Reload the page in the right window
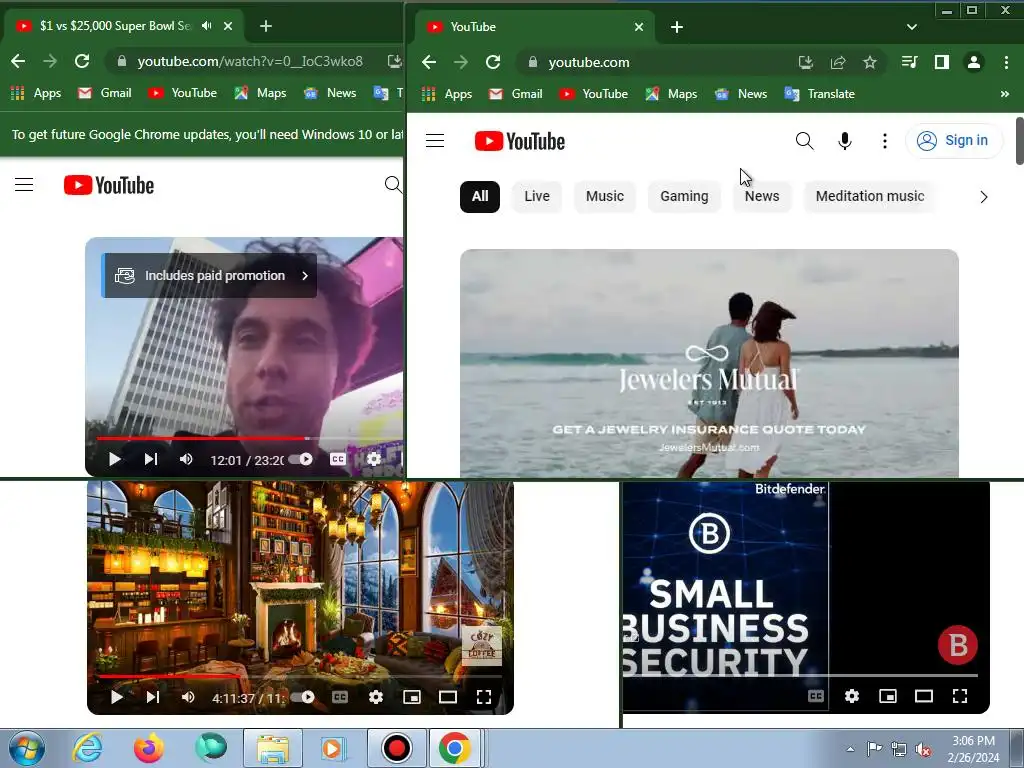This screenshot has height=768, width=1024. click(x=493, y=62)
